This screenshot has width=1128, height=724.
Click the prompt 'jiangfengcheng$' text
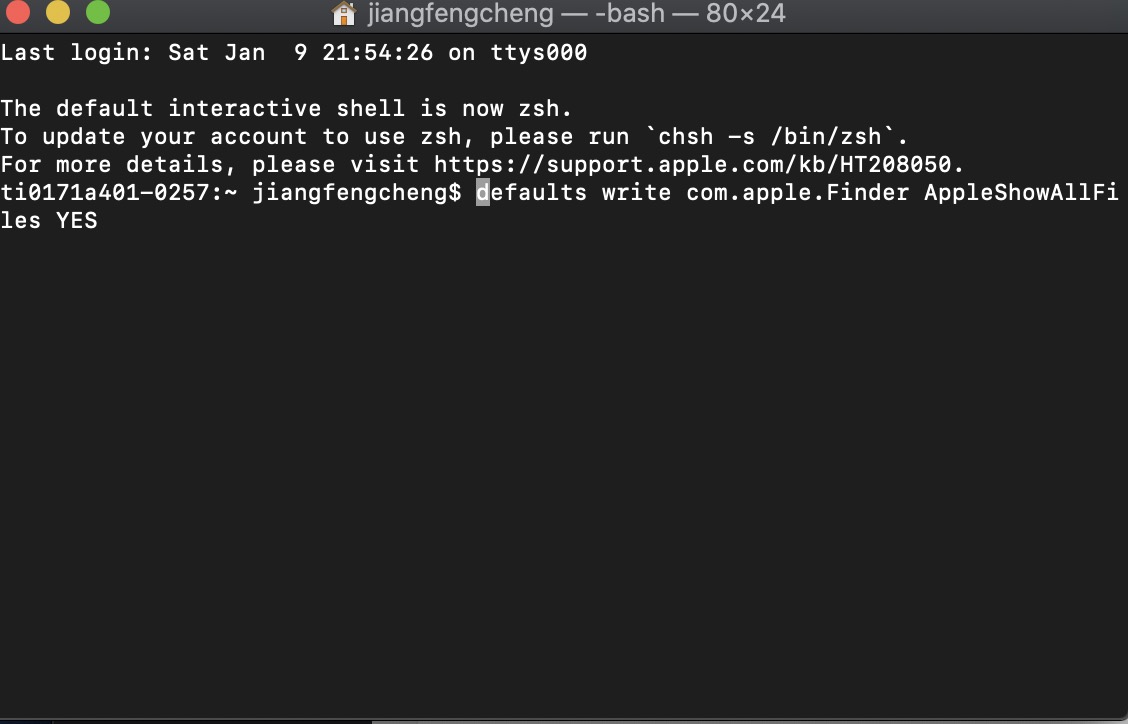pos(357,192)
